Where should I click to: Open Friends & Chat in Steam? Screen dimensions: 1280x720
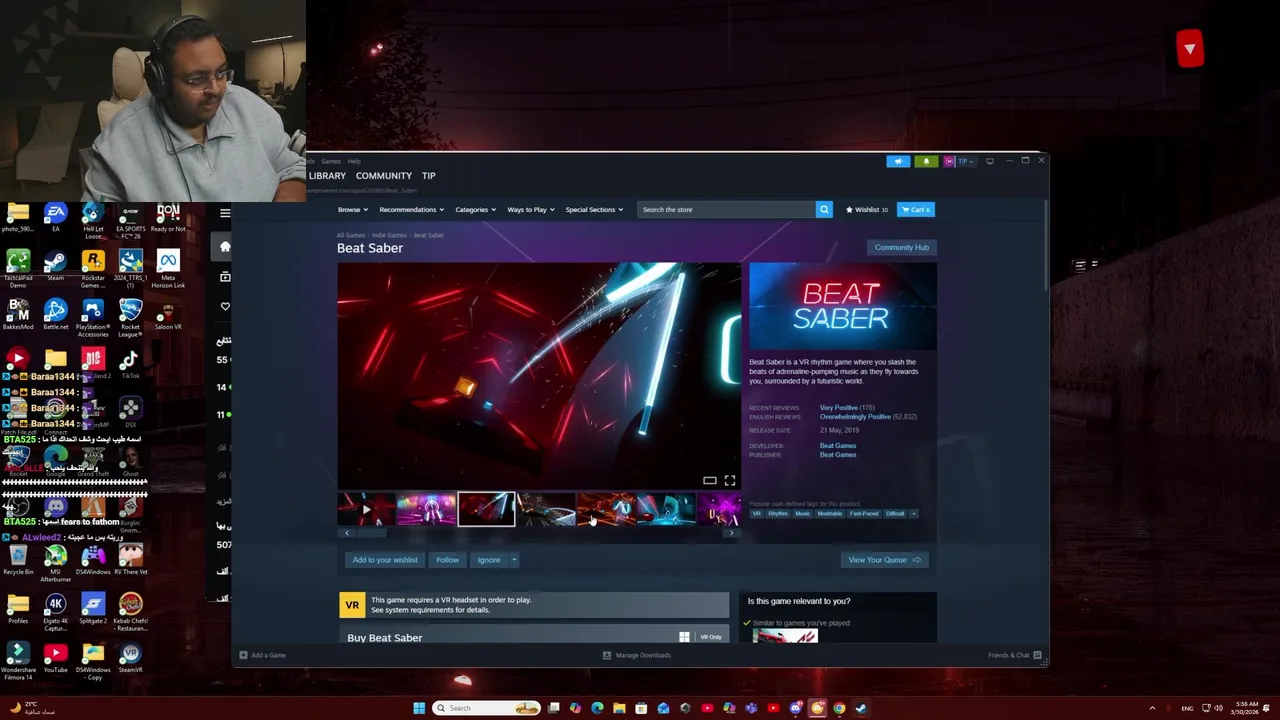[x=1015, y=655]
